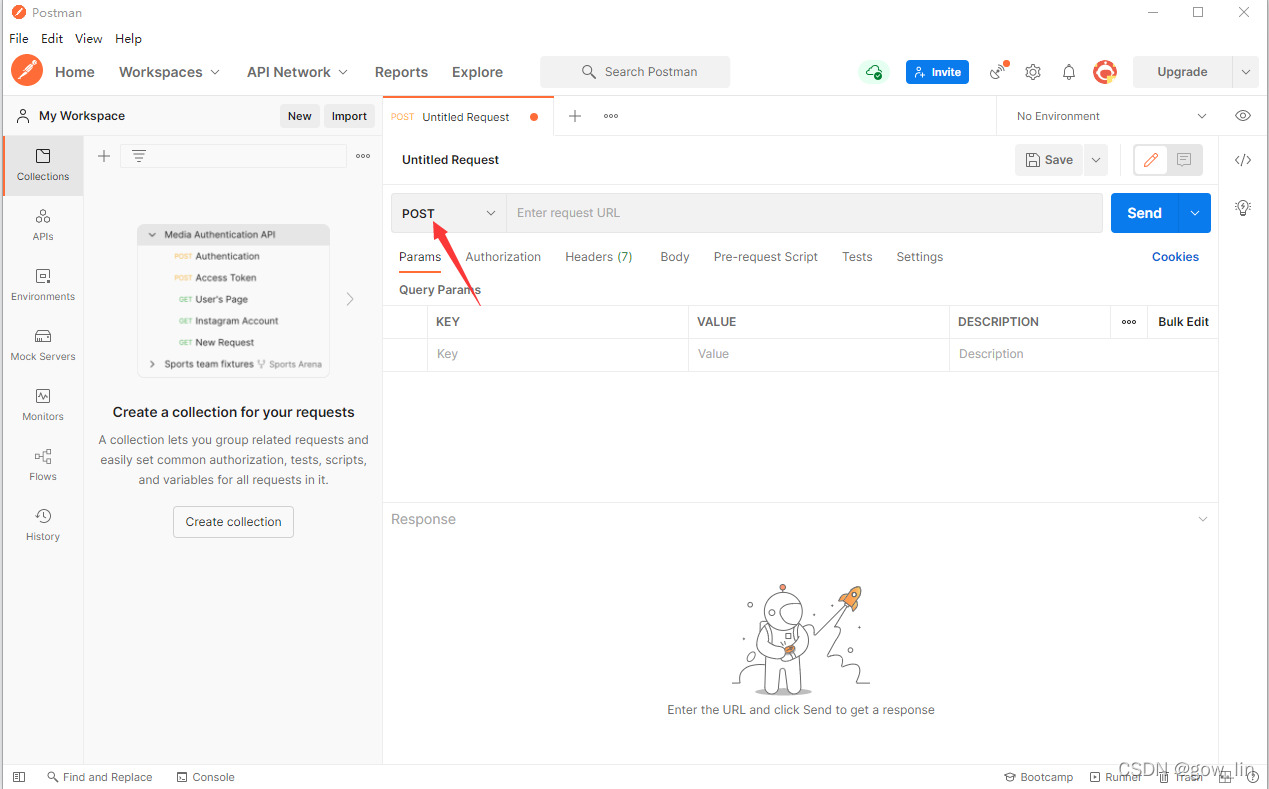
Task: Switch to the Authorization tab
Action: click(503, 257)
